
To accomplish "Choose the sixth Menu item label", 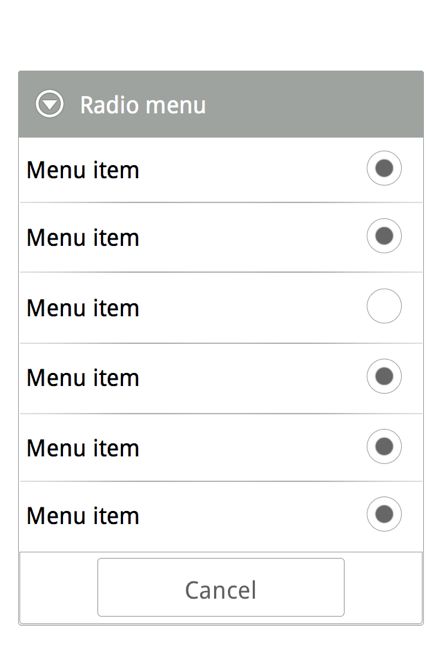I will [x=83, y=516].
